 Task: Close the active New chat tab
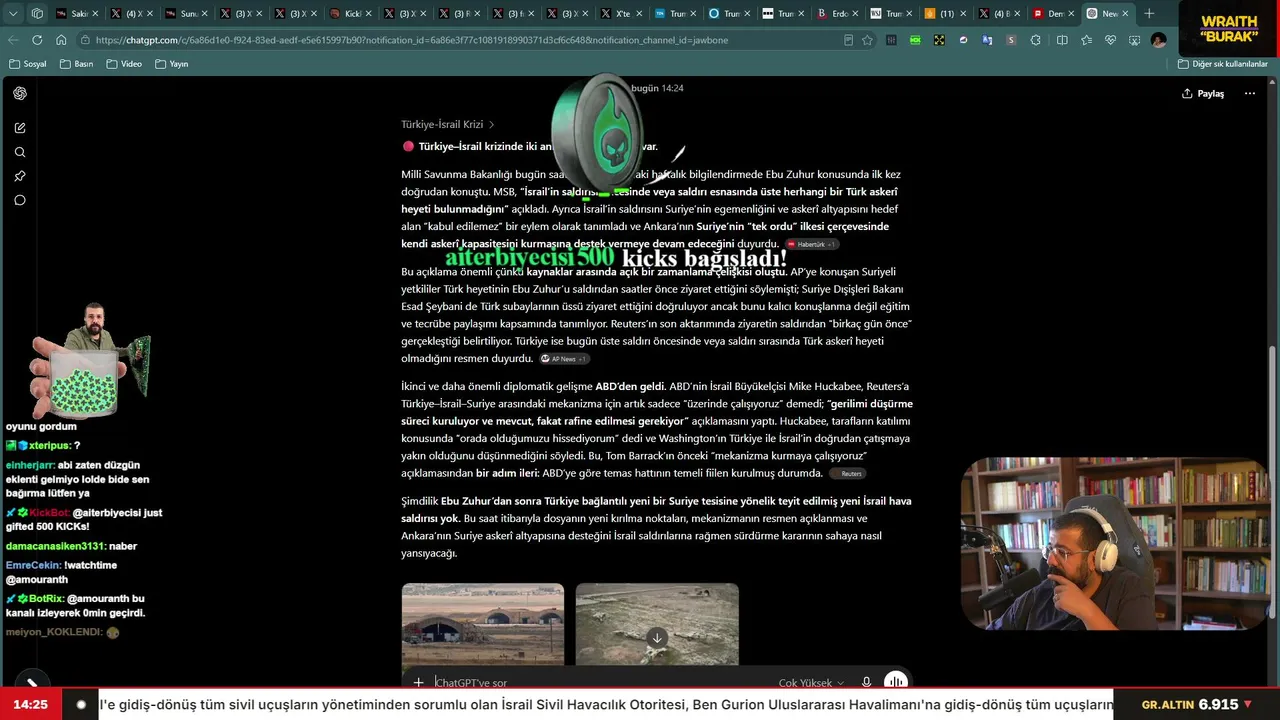coord(1125,14)
